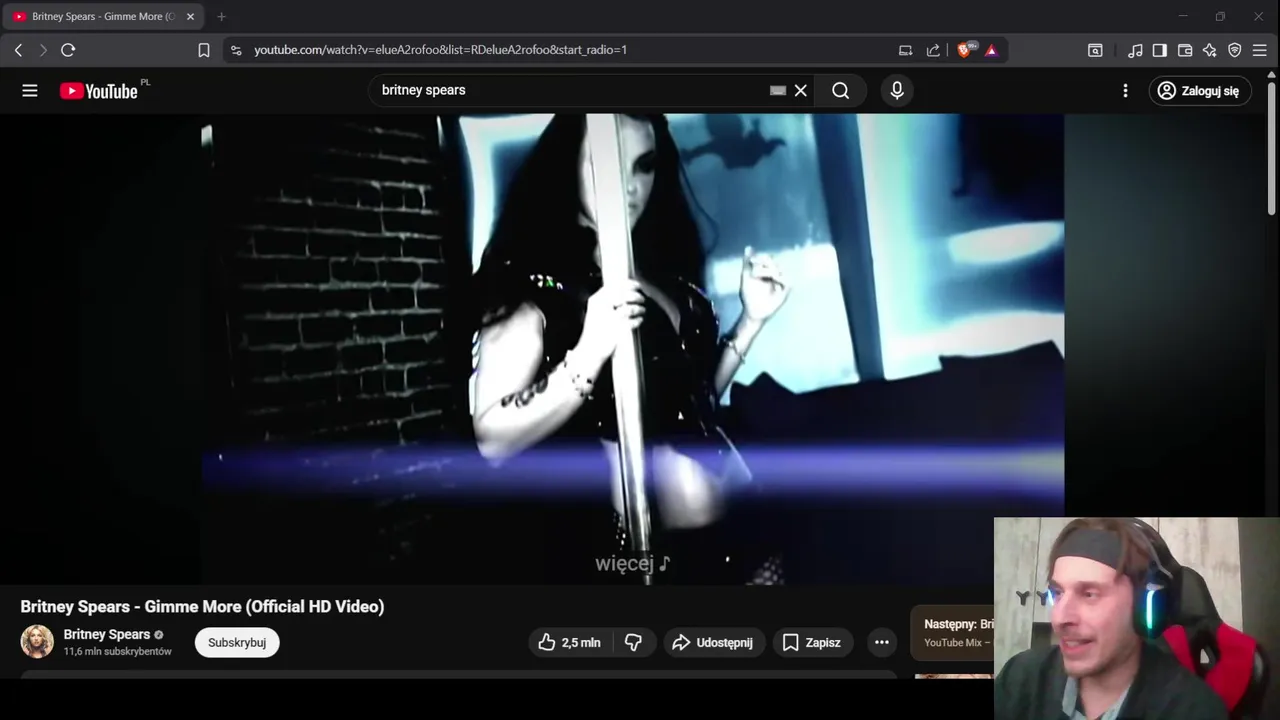Open the Britney Spears channel avatar
Image resolution: width=1280 pixels, height=720 pixels.
(37, 642)
